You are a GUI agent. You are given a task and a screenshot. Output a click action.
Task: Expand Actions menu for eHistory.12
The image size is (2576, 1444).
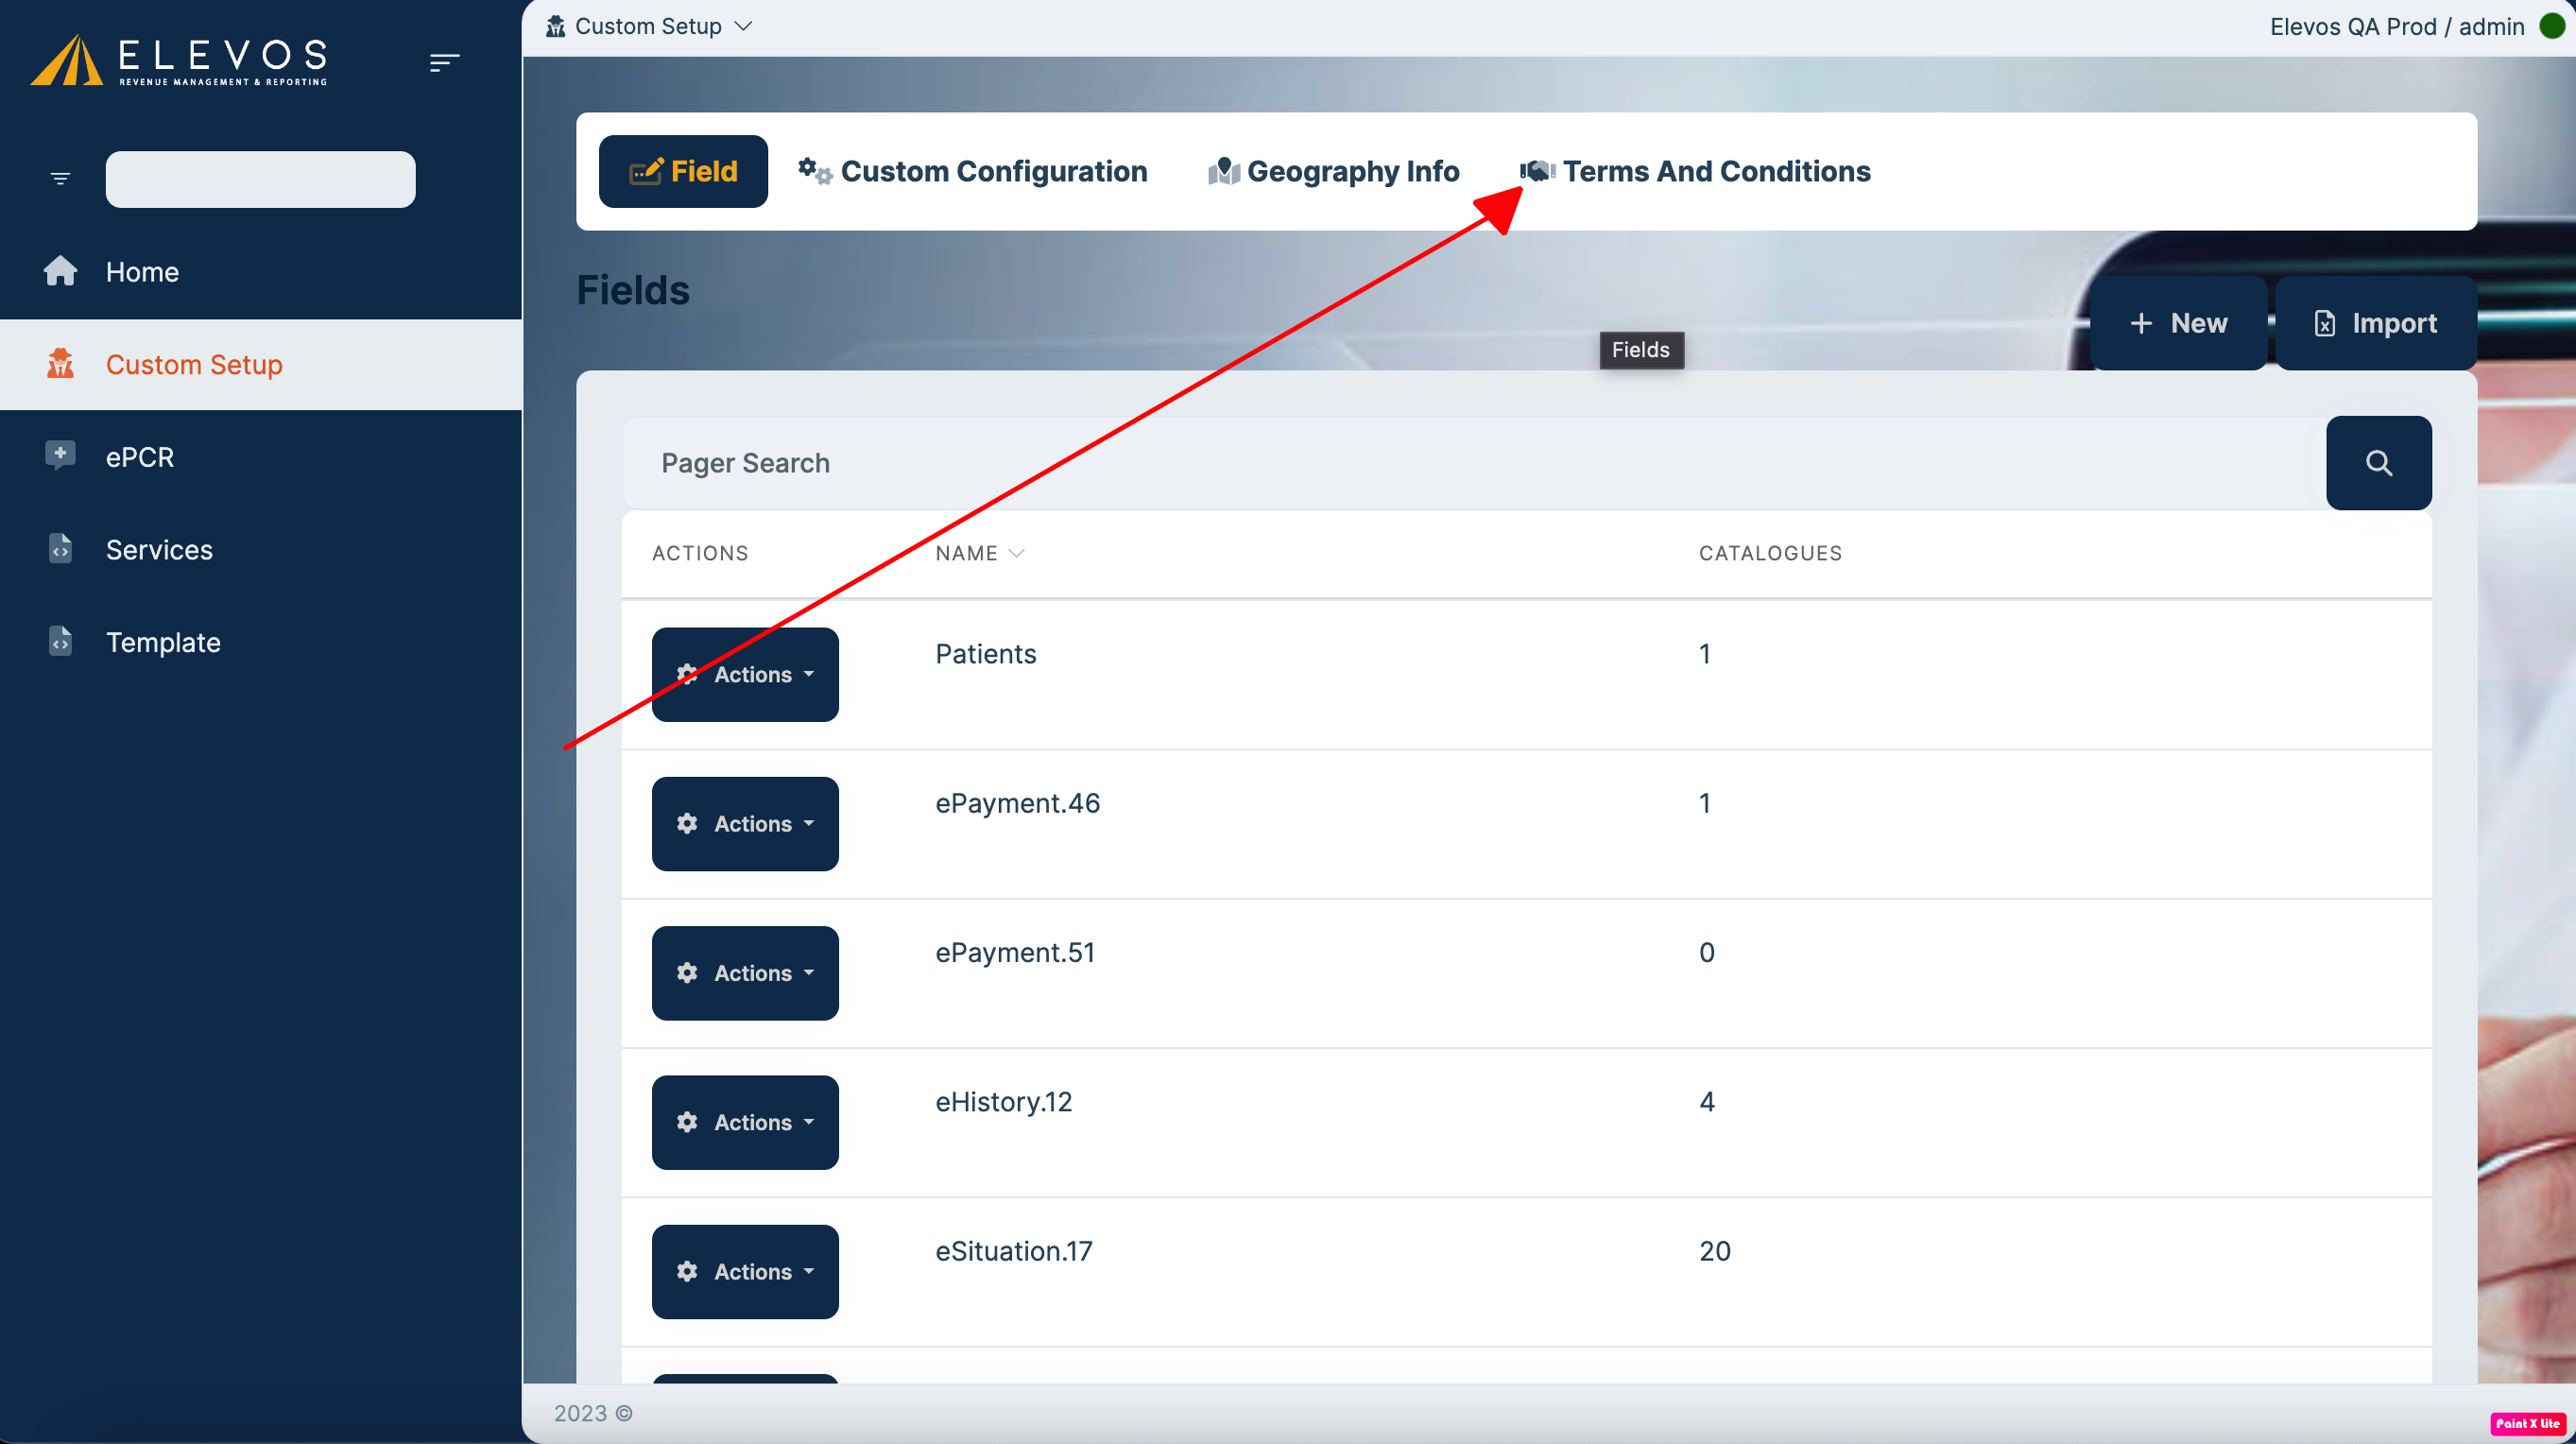745,1122
